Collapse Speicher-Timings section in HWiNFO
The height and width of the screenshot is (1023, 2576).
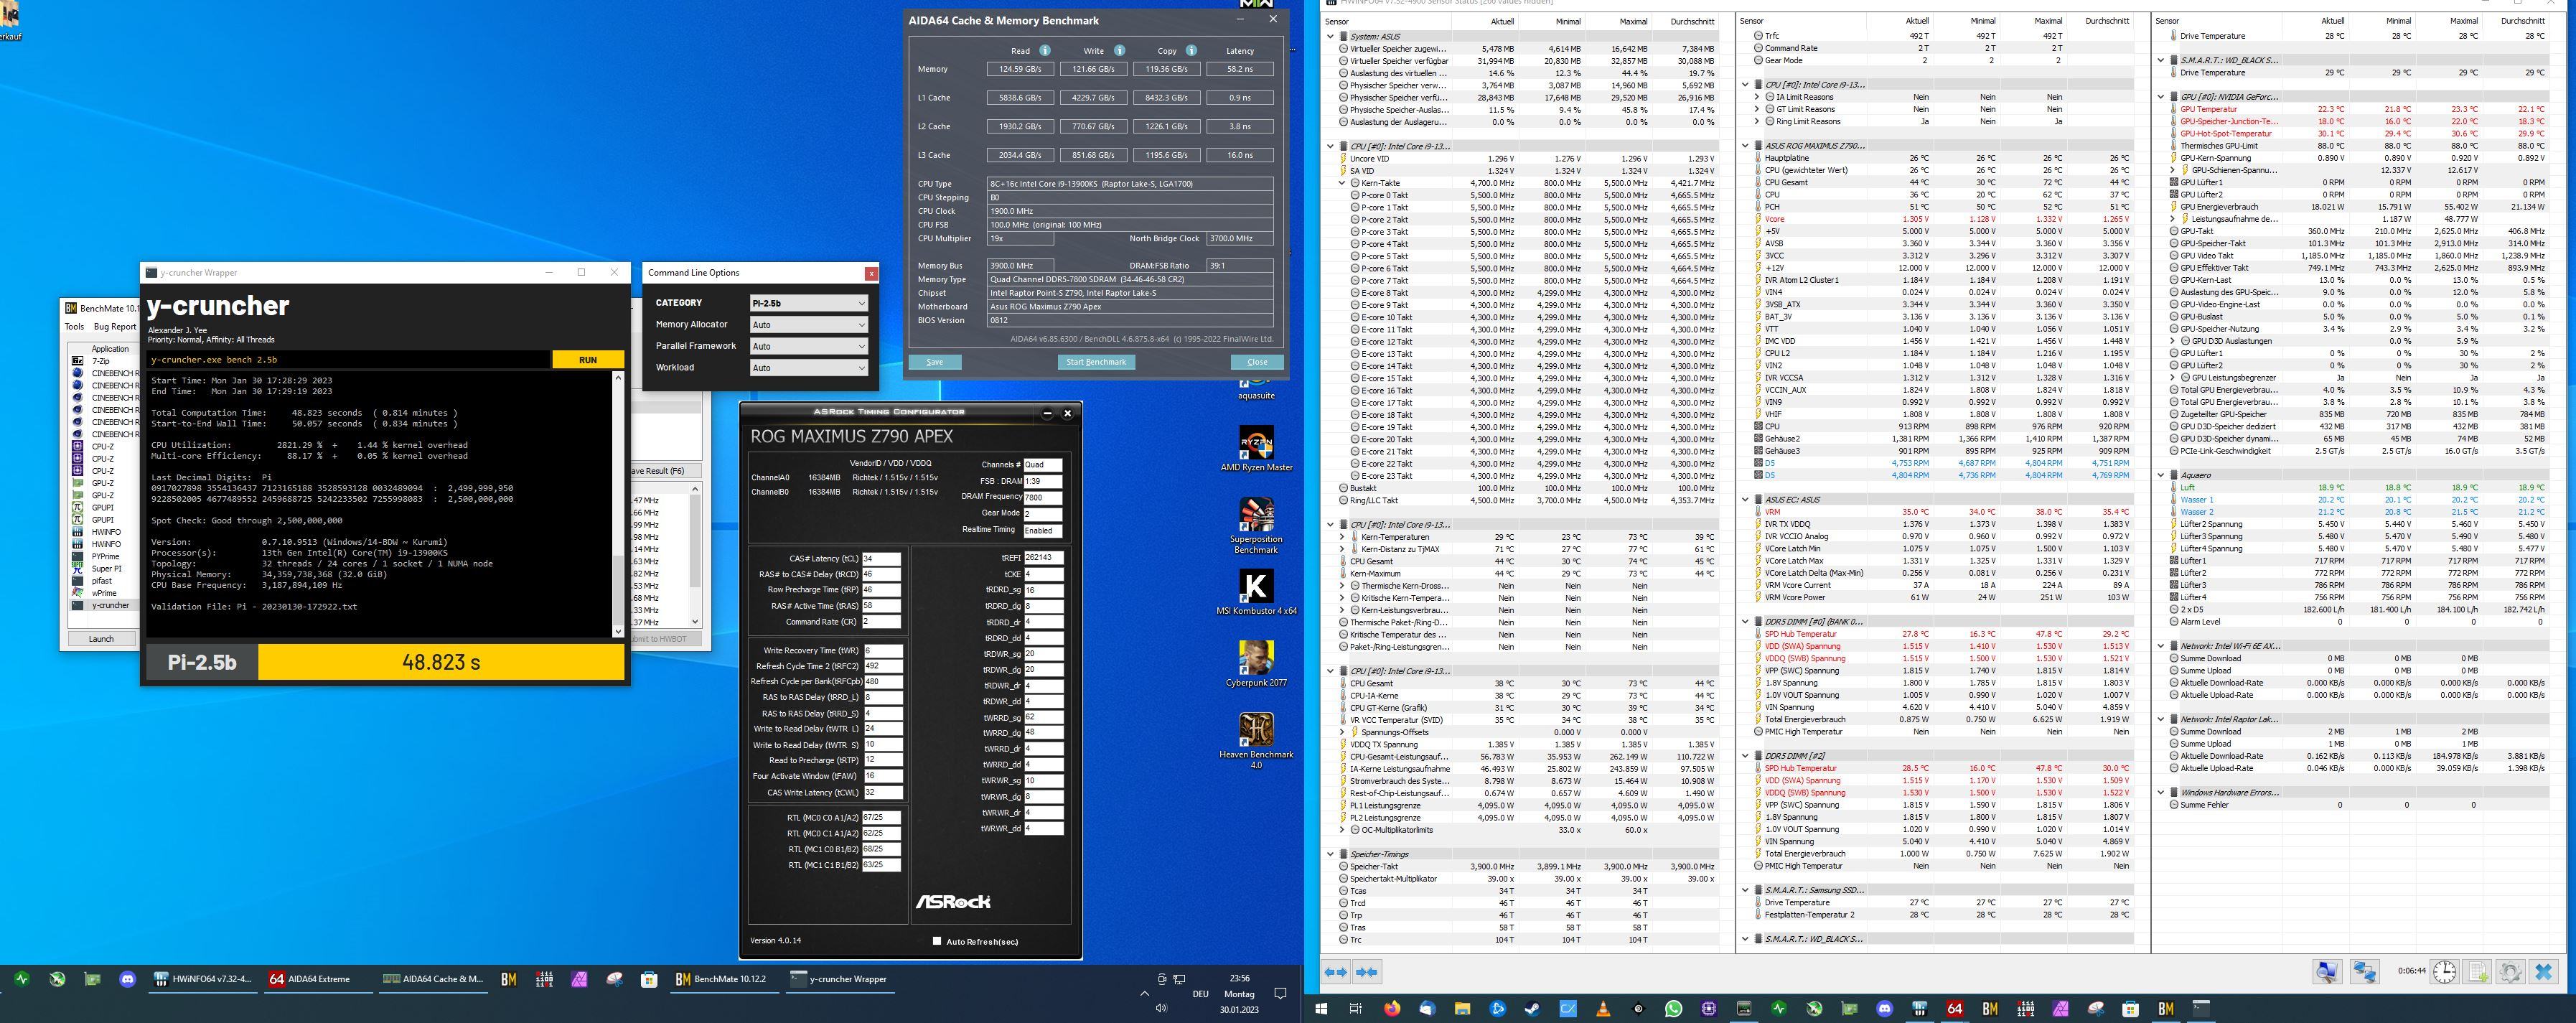click(1330, 854)
